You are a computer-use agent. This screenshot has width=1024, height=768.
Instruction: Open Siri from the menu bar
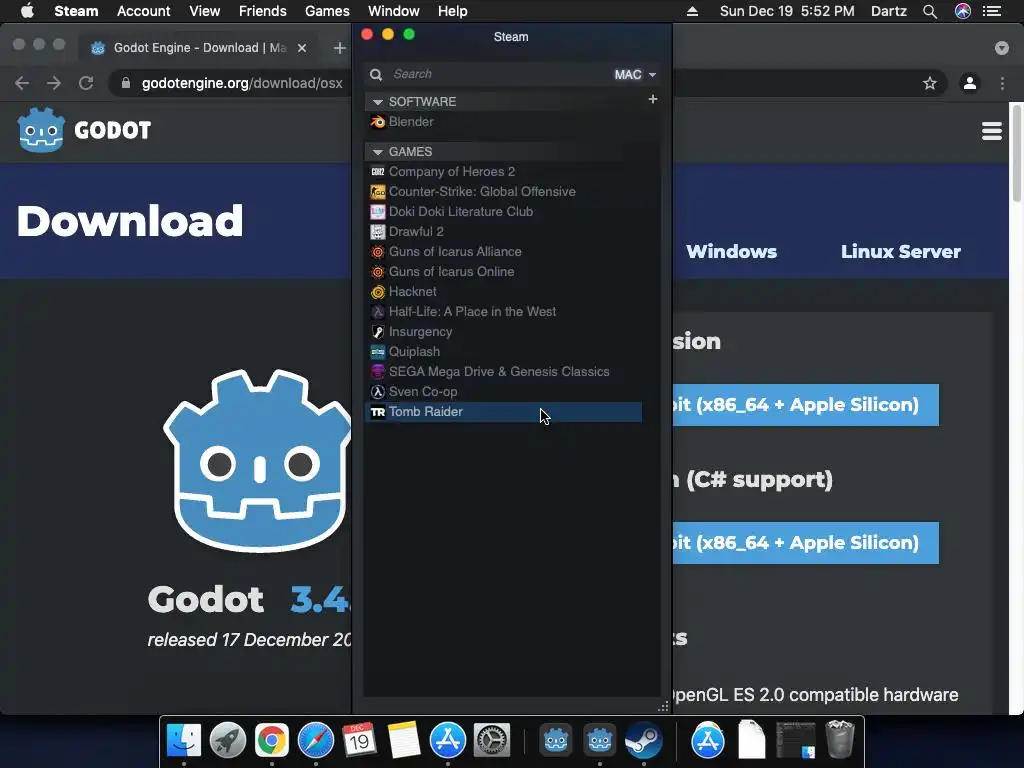[x=963, y=11]
